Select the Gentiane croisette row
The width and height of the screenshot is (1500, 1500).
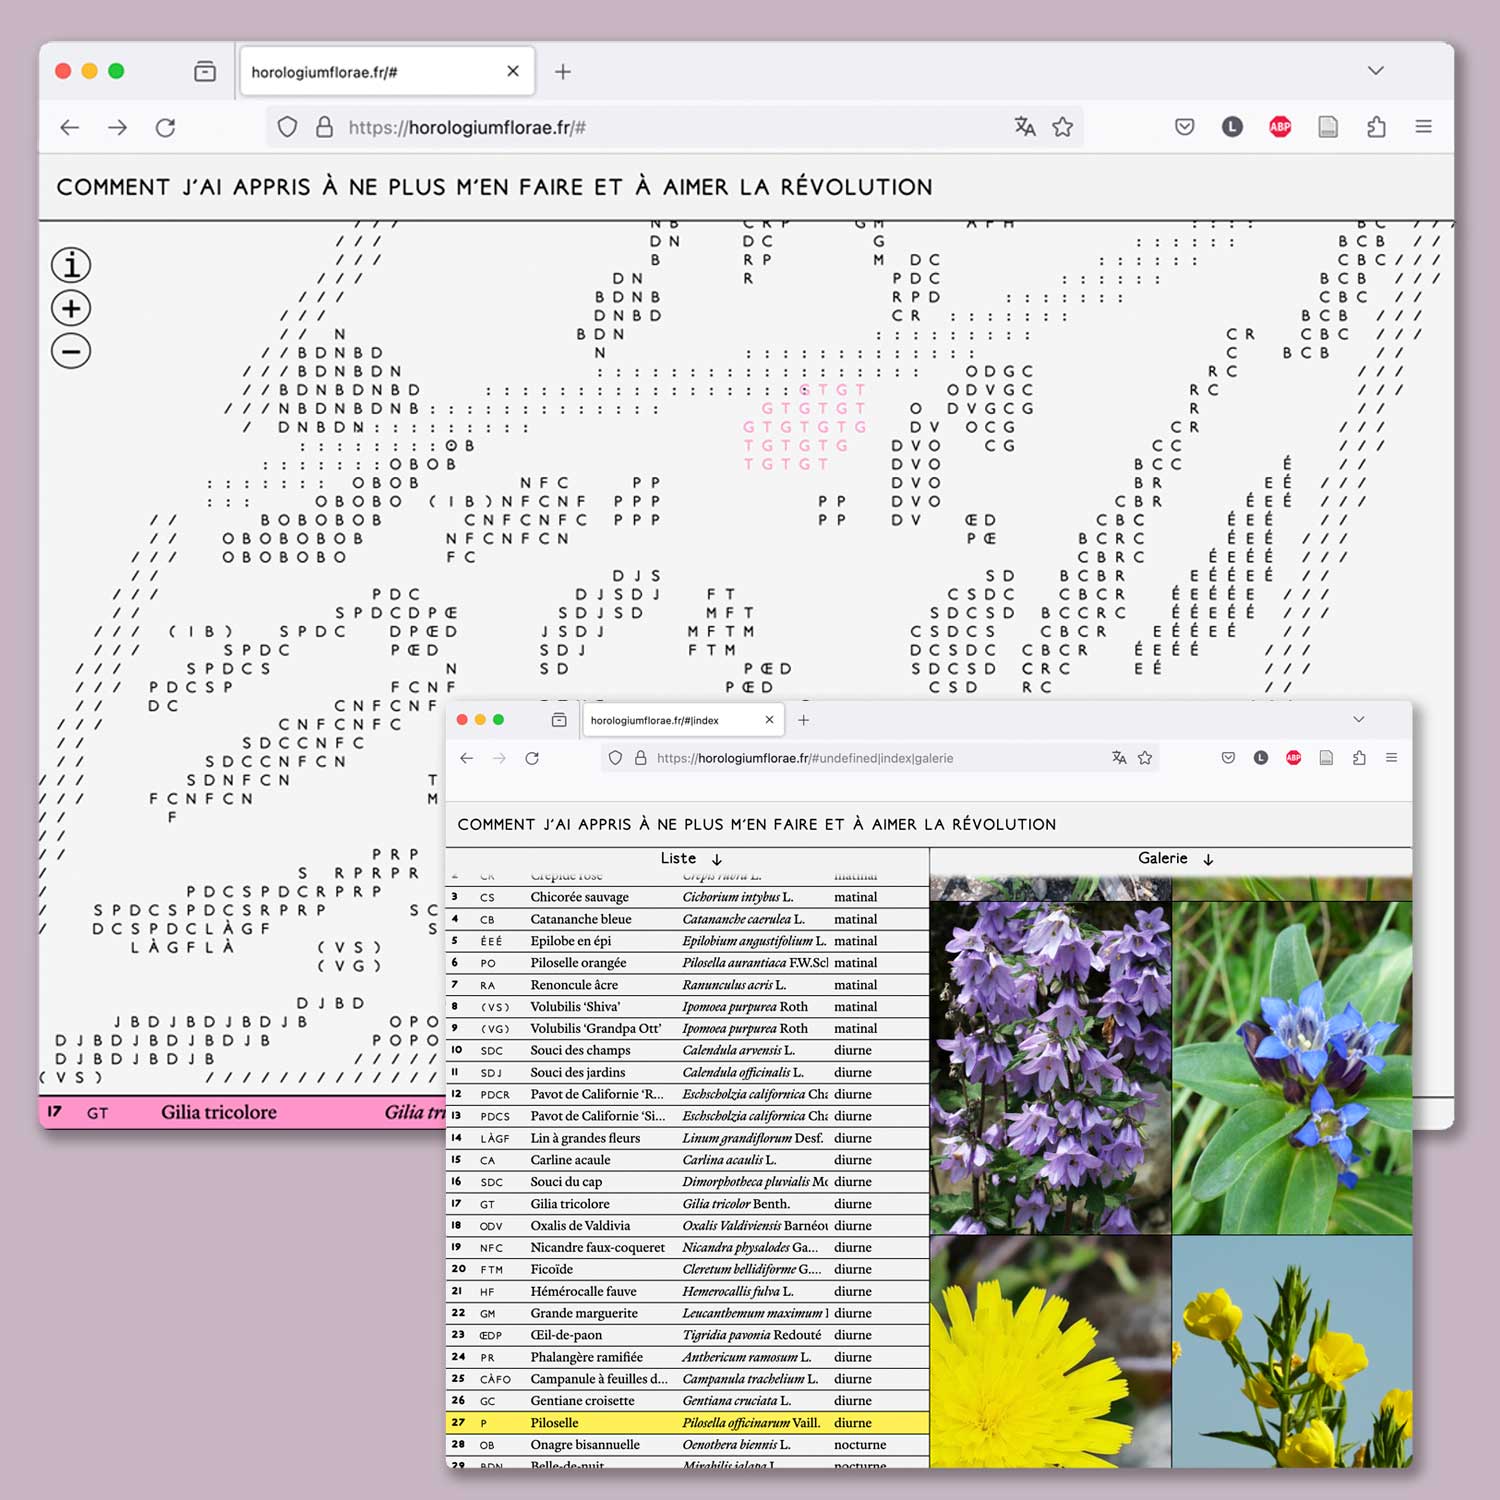point(687,1400)
